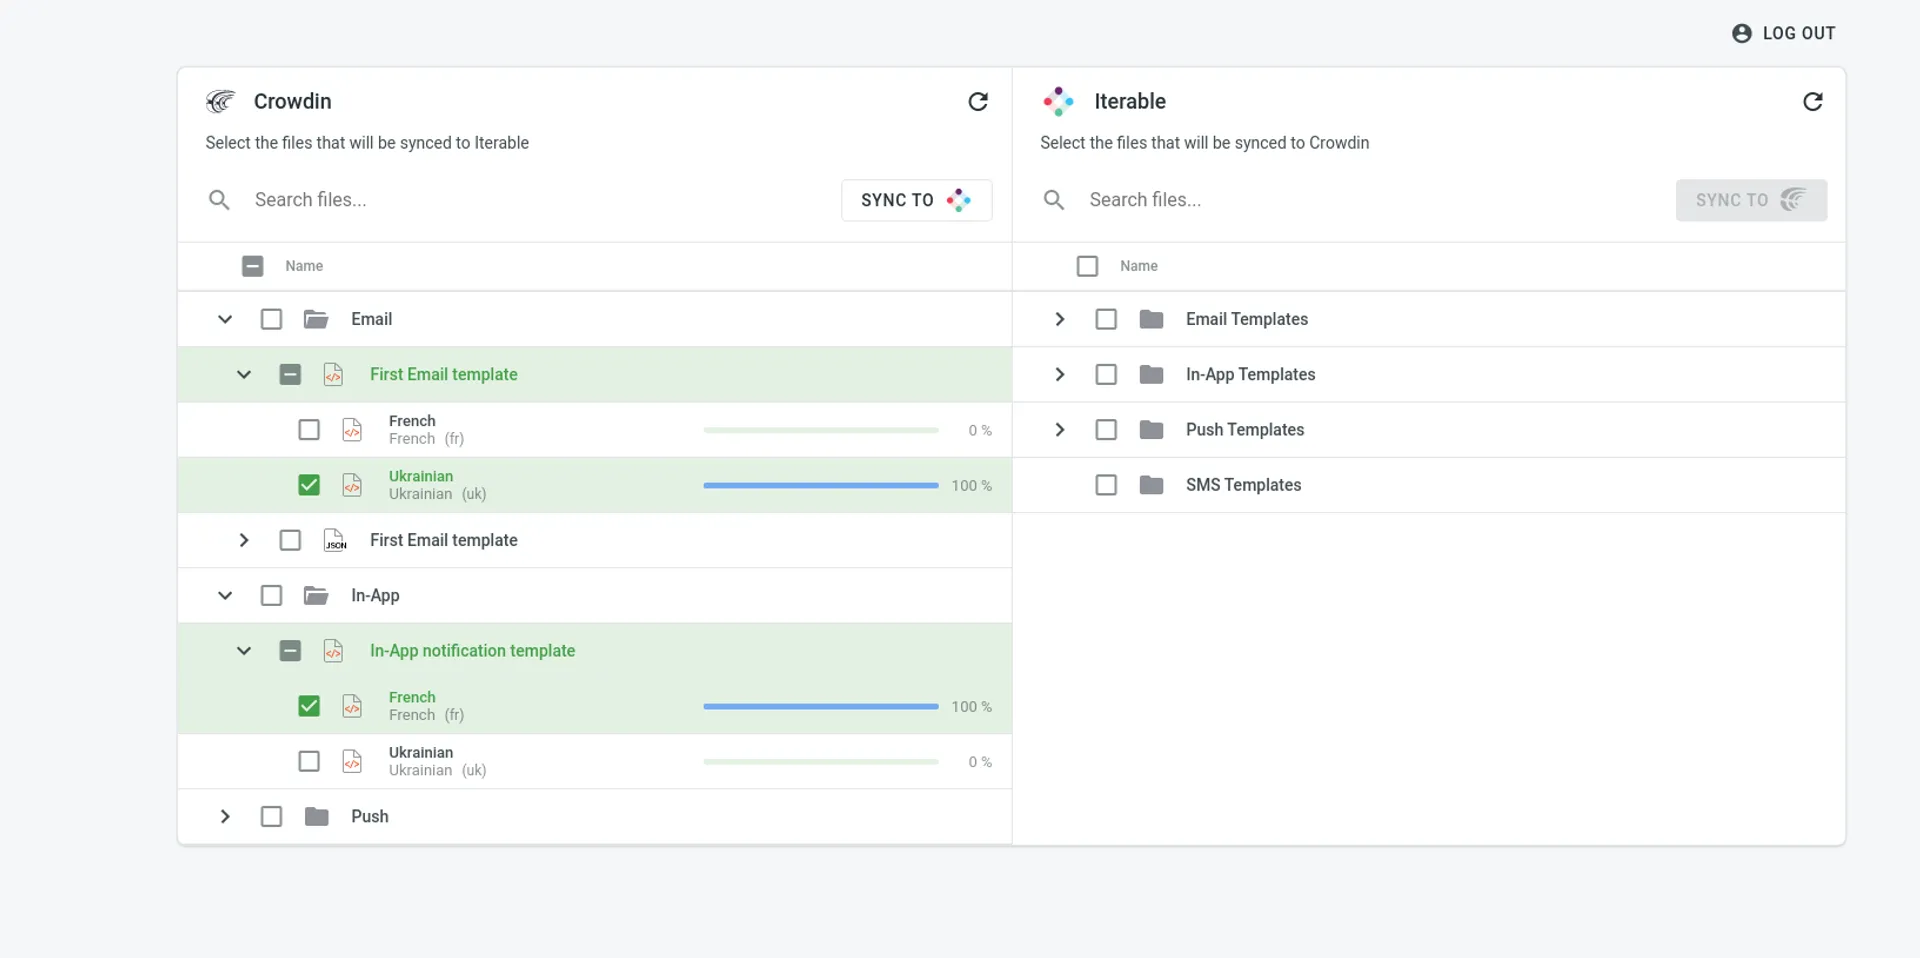
Task: Expand the In-App Templates folder
Action: 1060,375
